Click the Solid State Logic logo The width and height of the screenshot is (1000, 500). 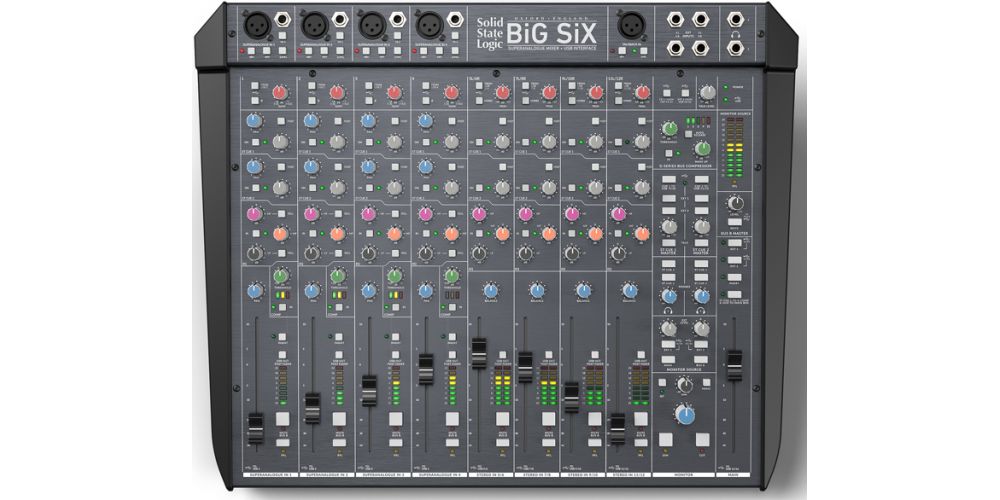click(x=489, y=31)
